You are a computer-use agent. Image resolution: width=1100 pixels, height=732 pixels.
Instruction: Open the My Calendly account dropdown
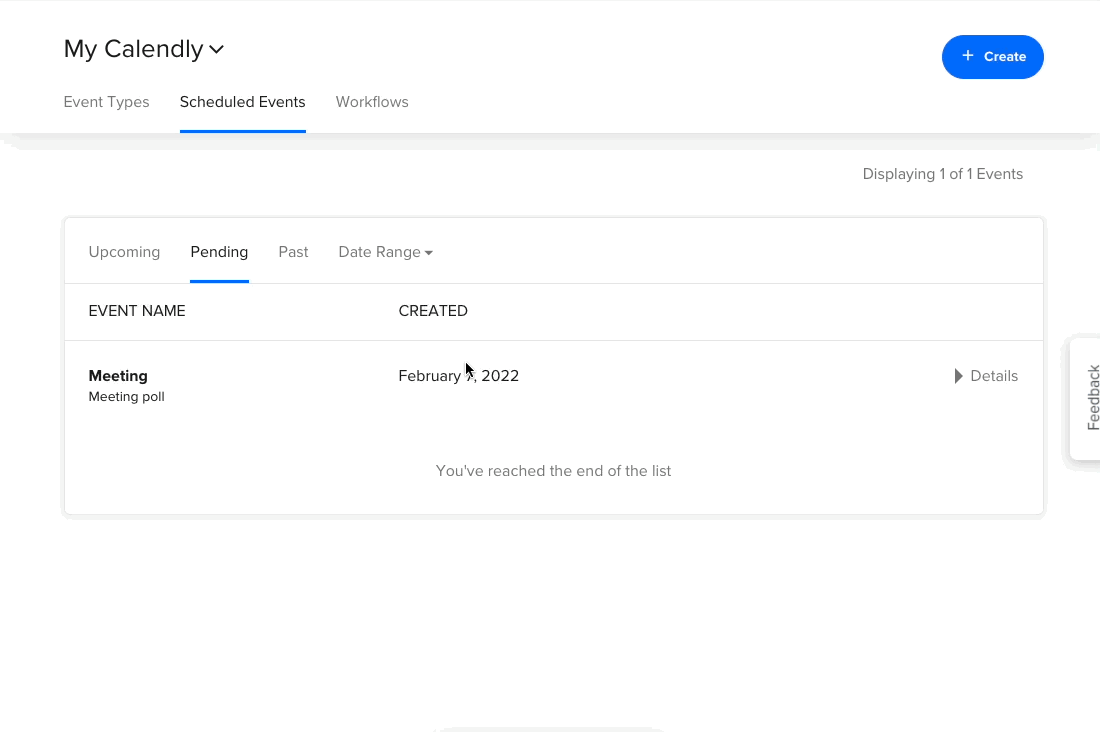[144, 49]
